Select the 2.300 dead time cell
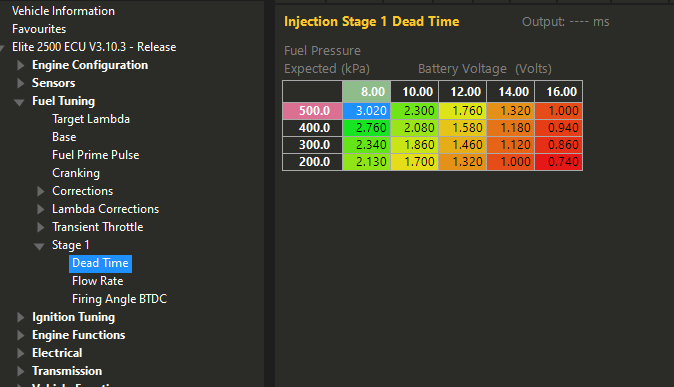This screenshot has width=674, height=387. coord(415,111)
